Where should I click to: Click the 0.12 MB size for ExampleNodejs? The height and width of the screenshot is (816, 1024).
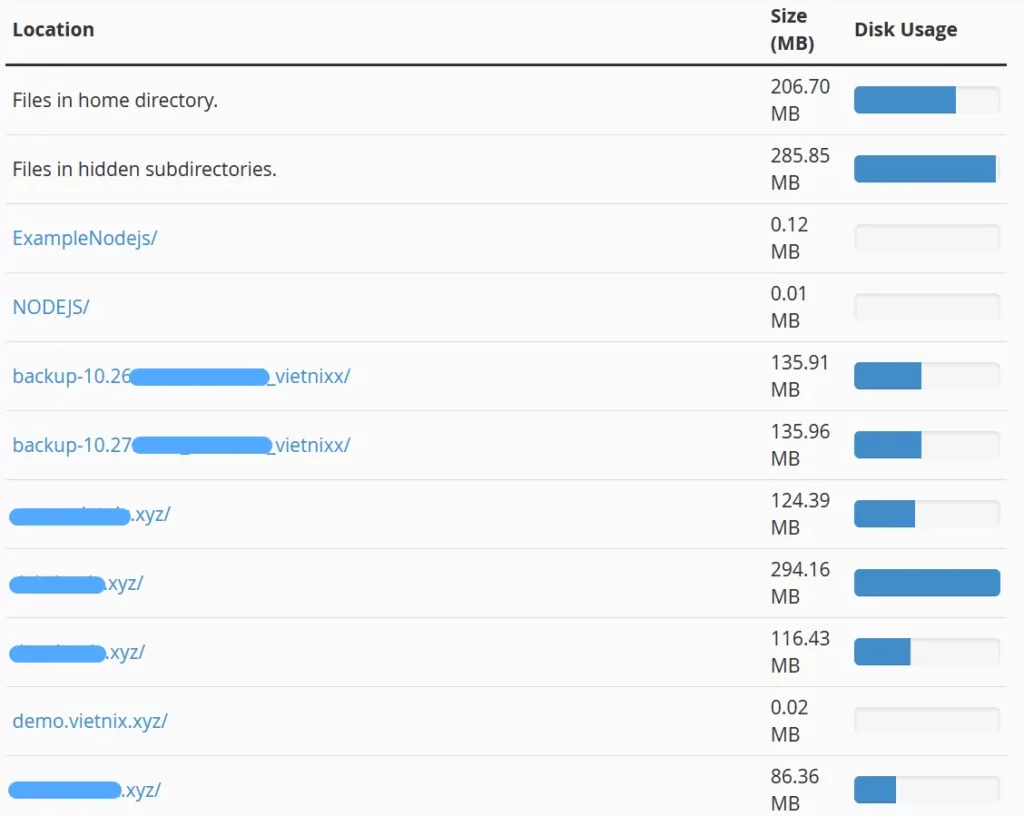pos(791,238)
